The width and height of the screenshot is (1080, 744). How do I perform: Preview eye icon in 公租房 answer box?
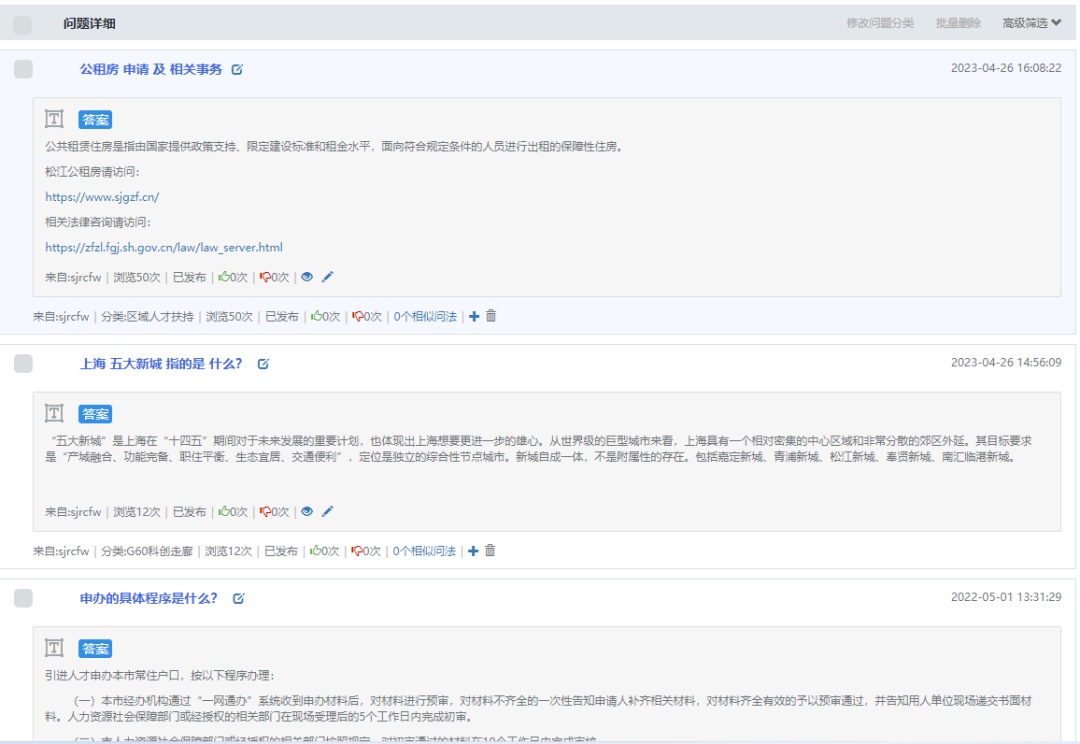pyautogui.click(x=307, y=277)
